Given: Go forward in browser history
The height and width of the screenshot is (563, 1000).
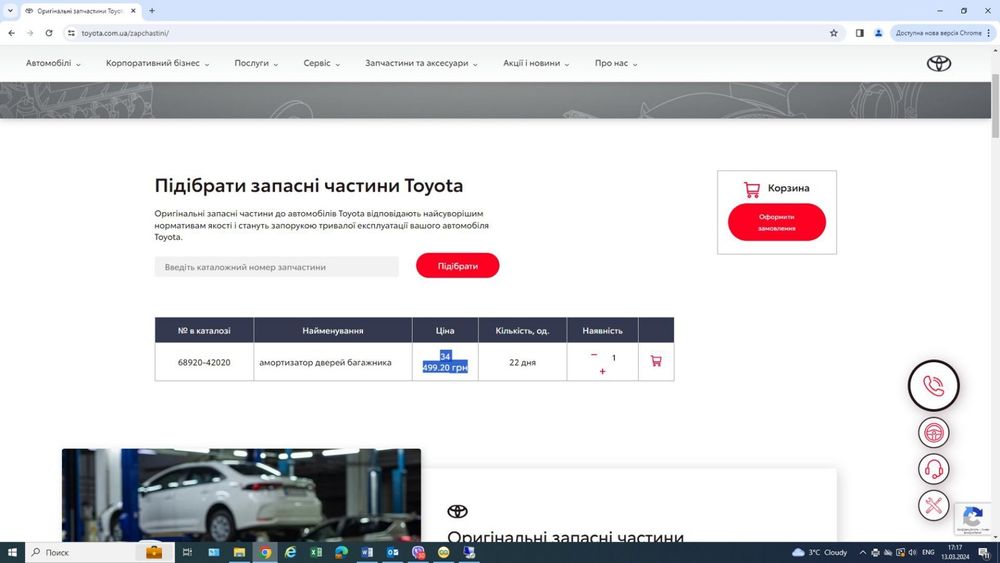Looking at the screenshot, I should click(30, 33).
